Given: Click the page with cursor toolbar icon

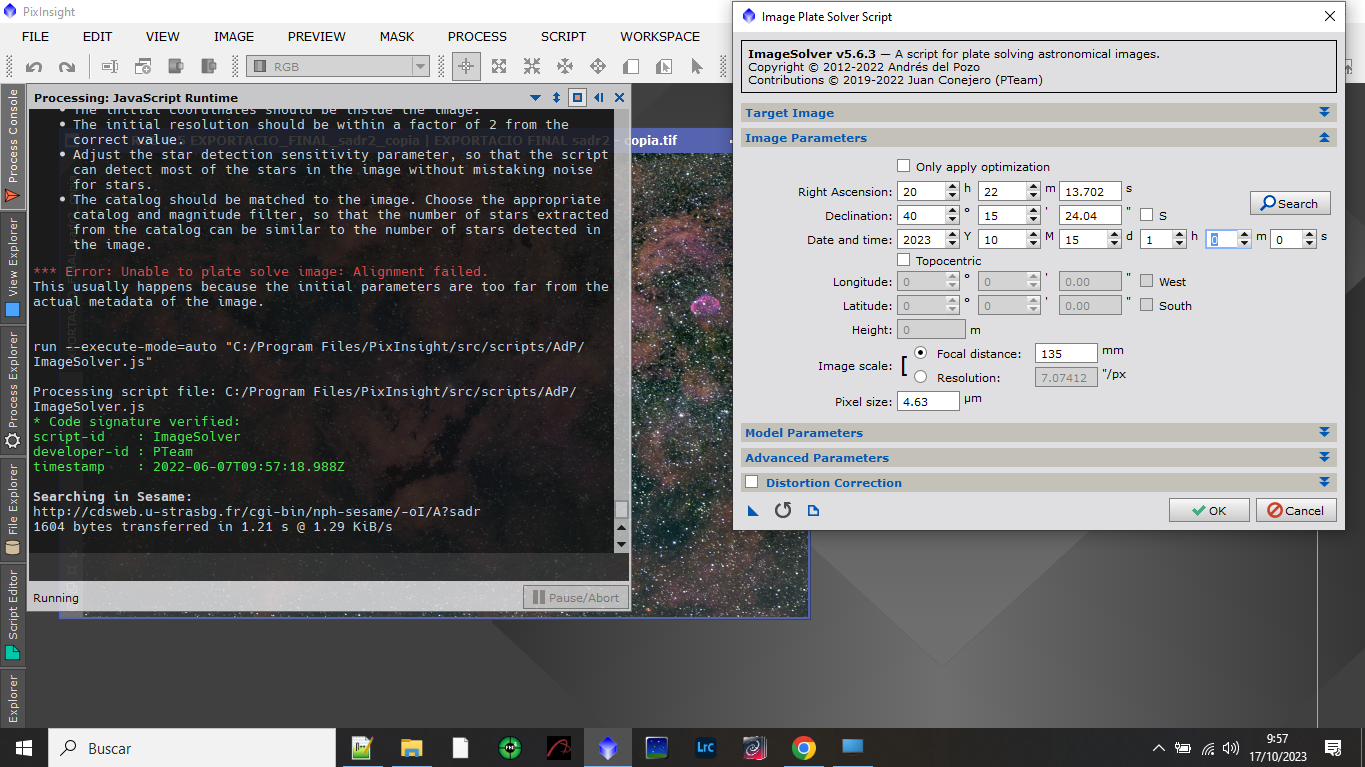Looking at the screenshot, I should (x=664, y=67).
